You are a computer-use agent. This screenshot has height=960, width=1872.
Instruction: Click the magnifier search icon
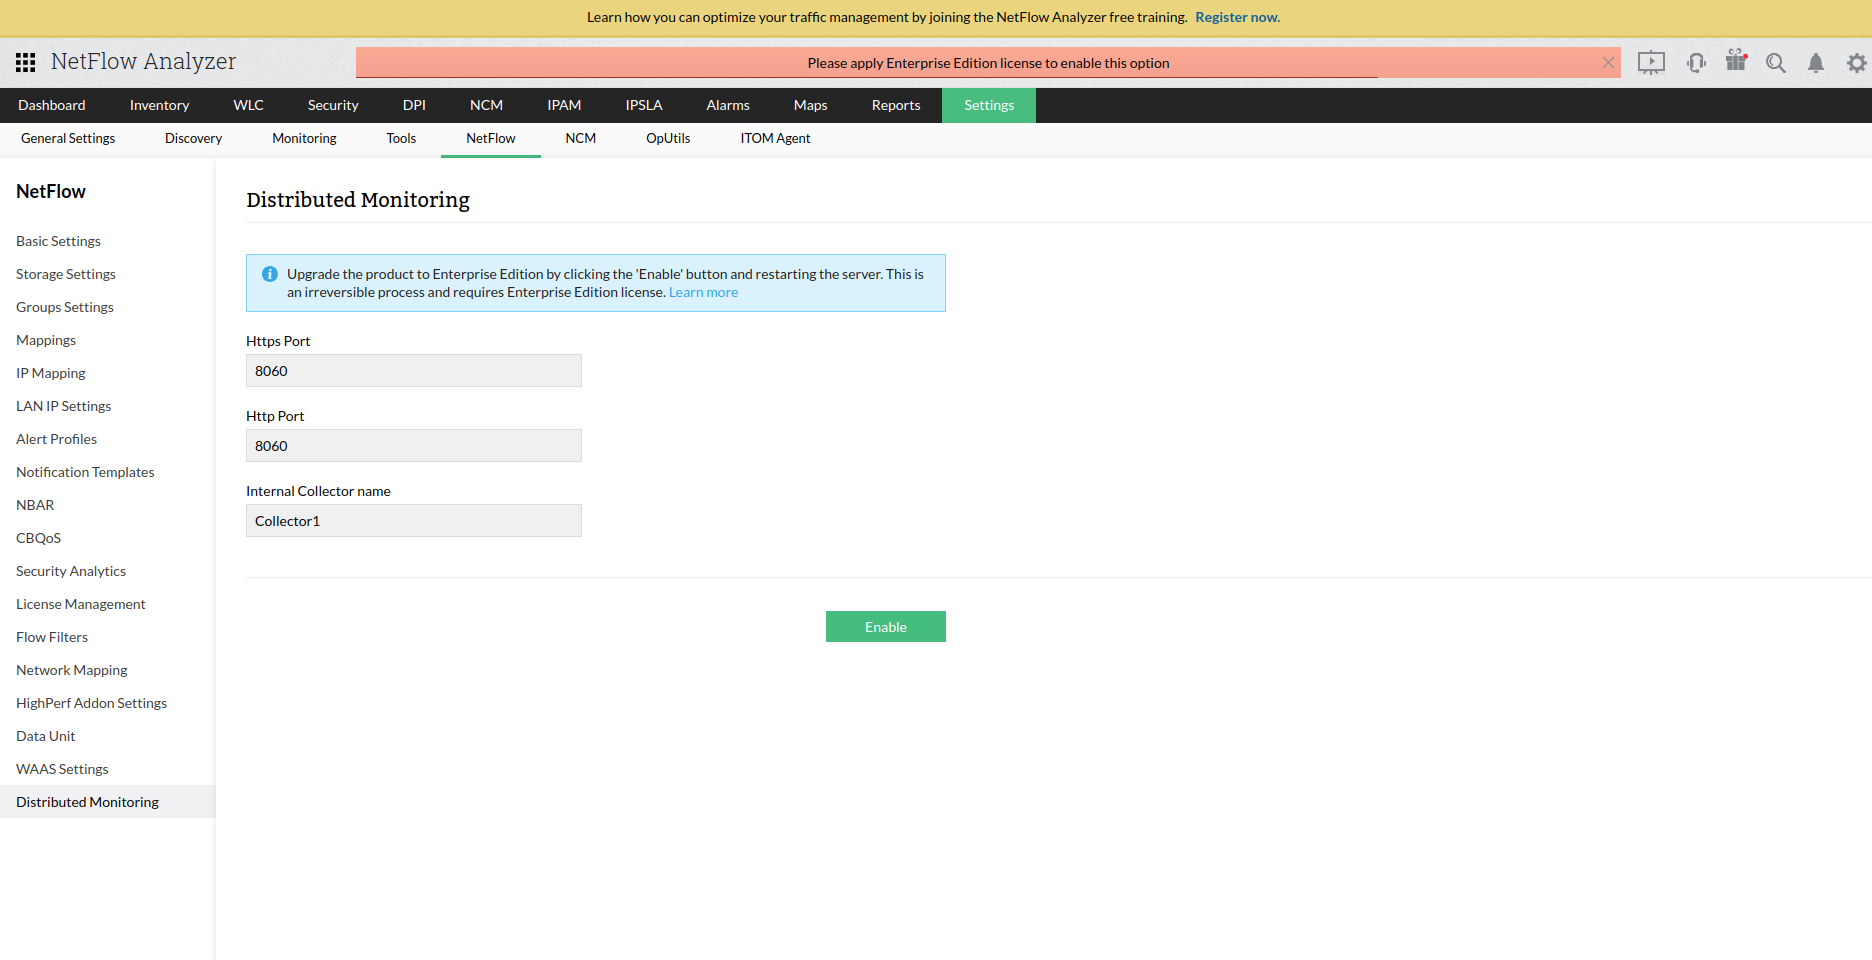(1776, 63)
